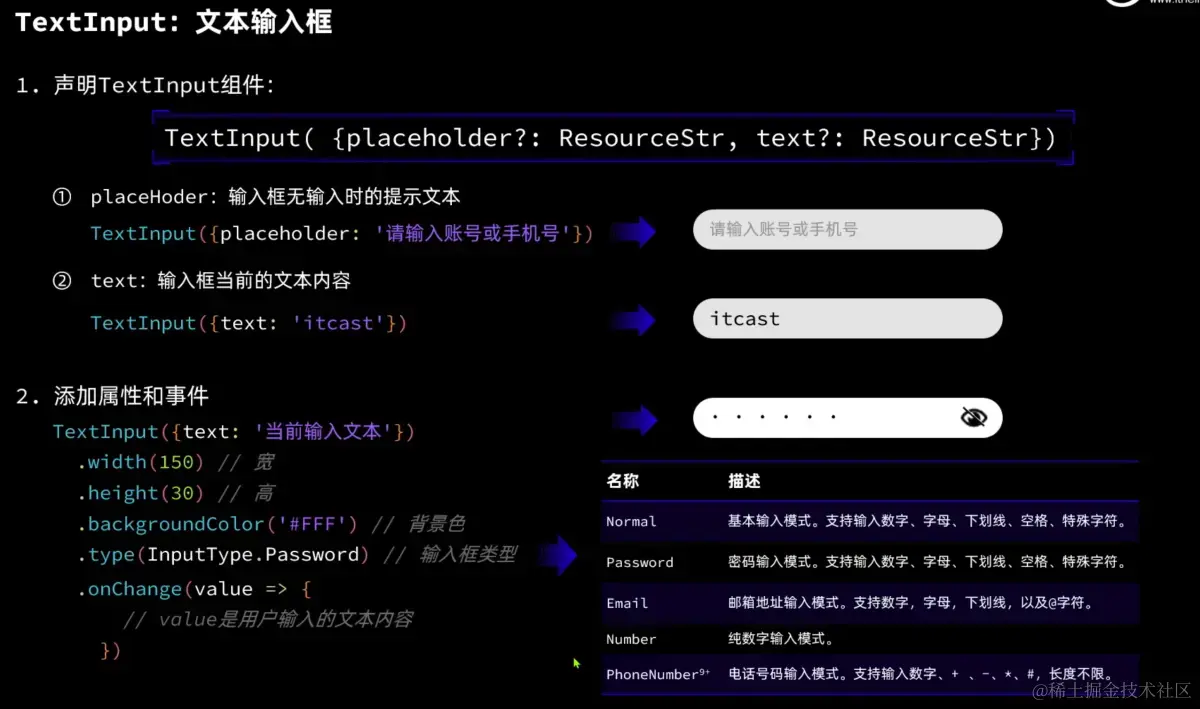Click the comment // 背景色
Screen dimensions: 1200x709
coord(418,524)
